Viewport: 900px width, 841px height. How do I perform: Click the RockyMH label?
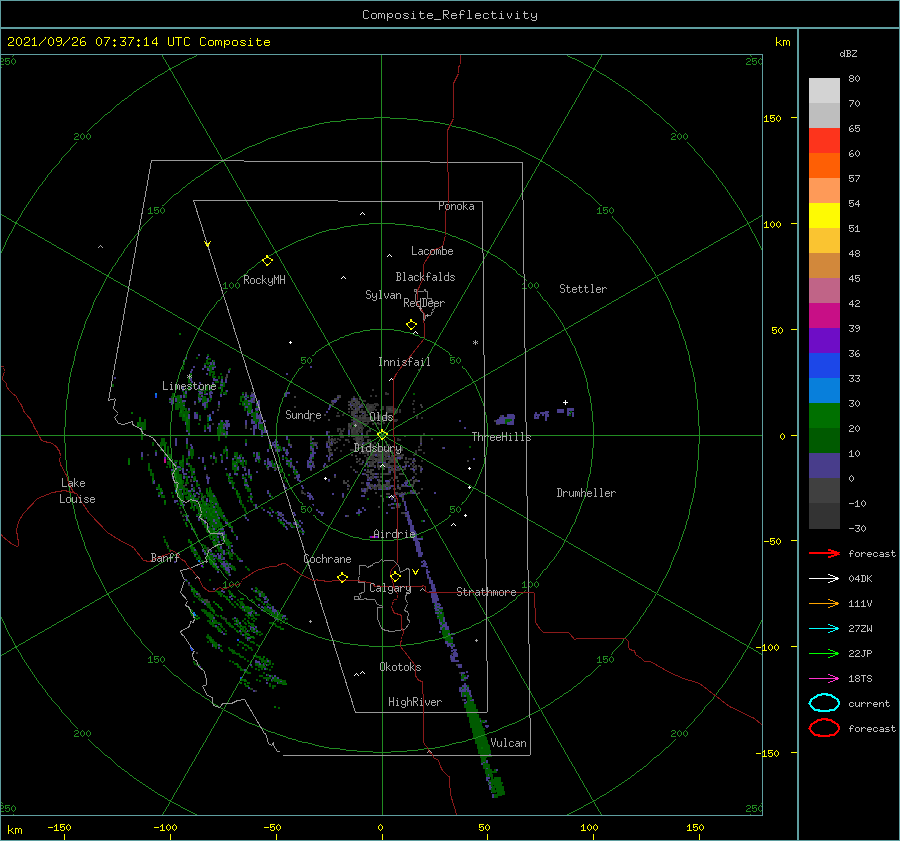coord(263,280)
